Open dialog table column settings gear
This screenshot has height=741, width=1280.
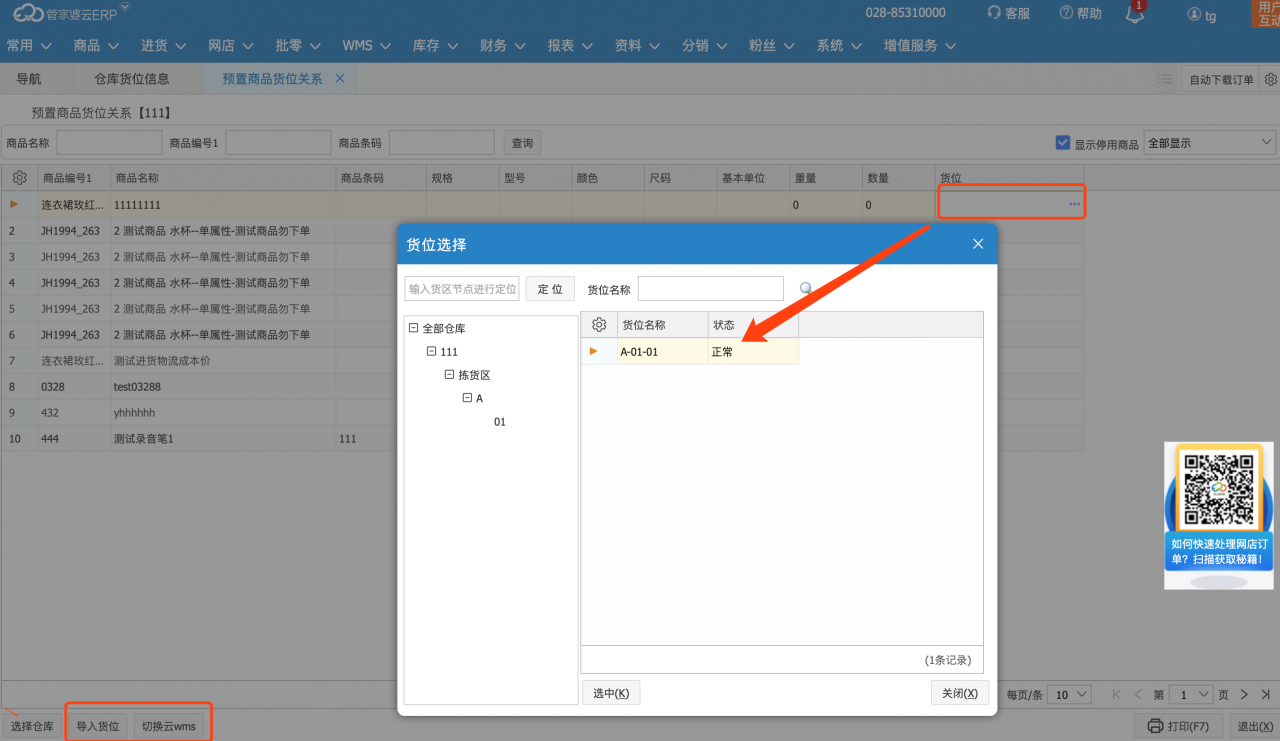[599, 325]
